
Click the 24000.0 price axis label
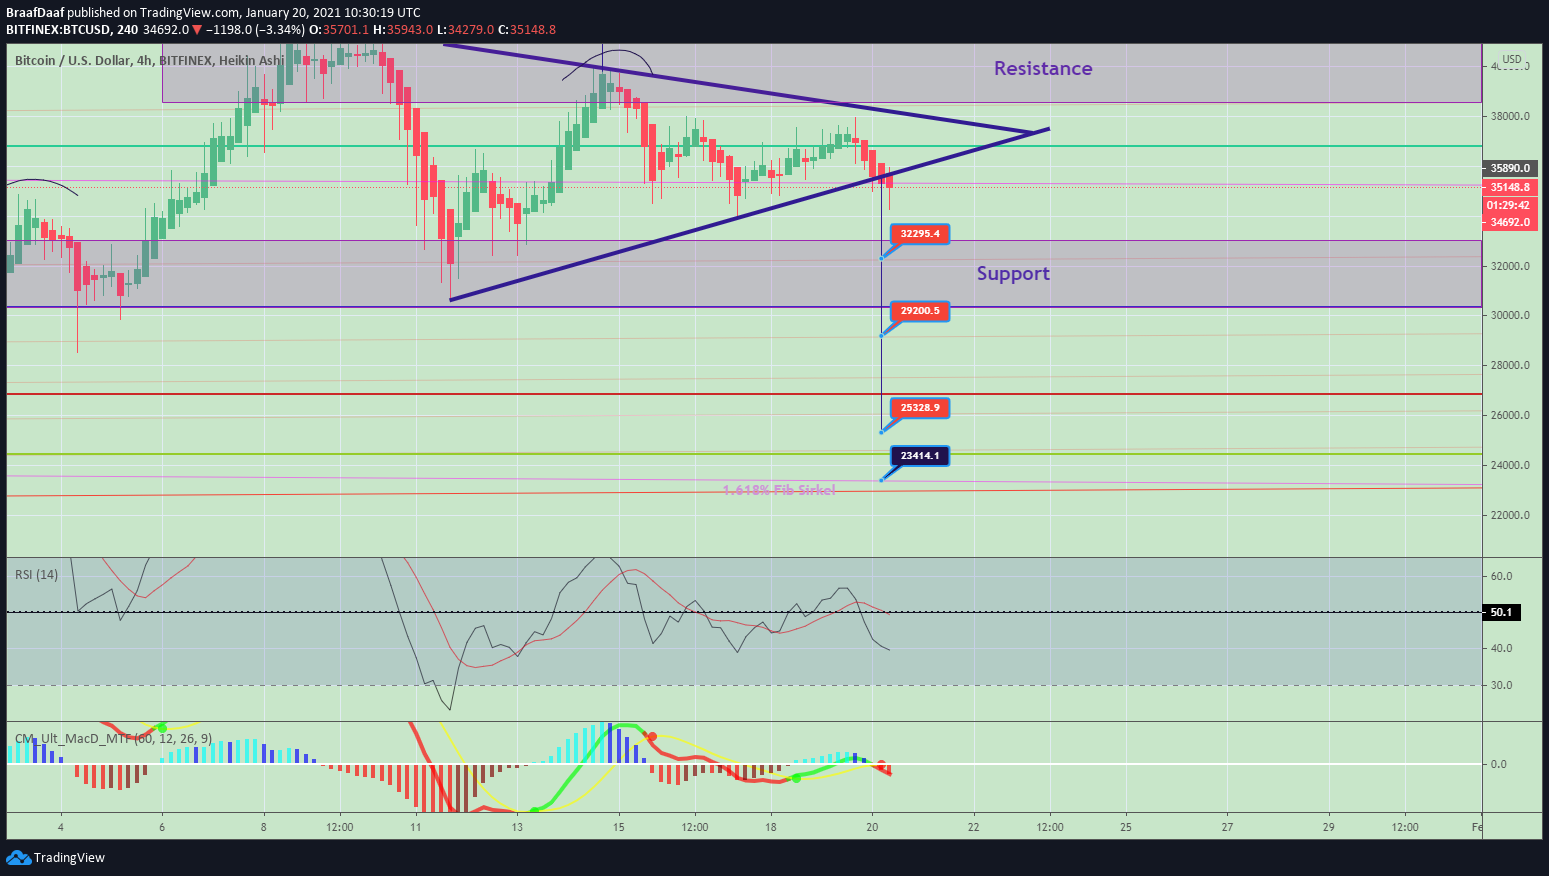coord(1510,465)
